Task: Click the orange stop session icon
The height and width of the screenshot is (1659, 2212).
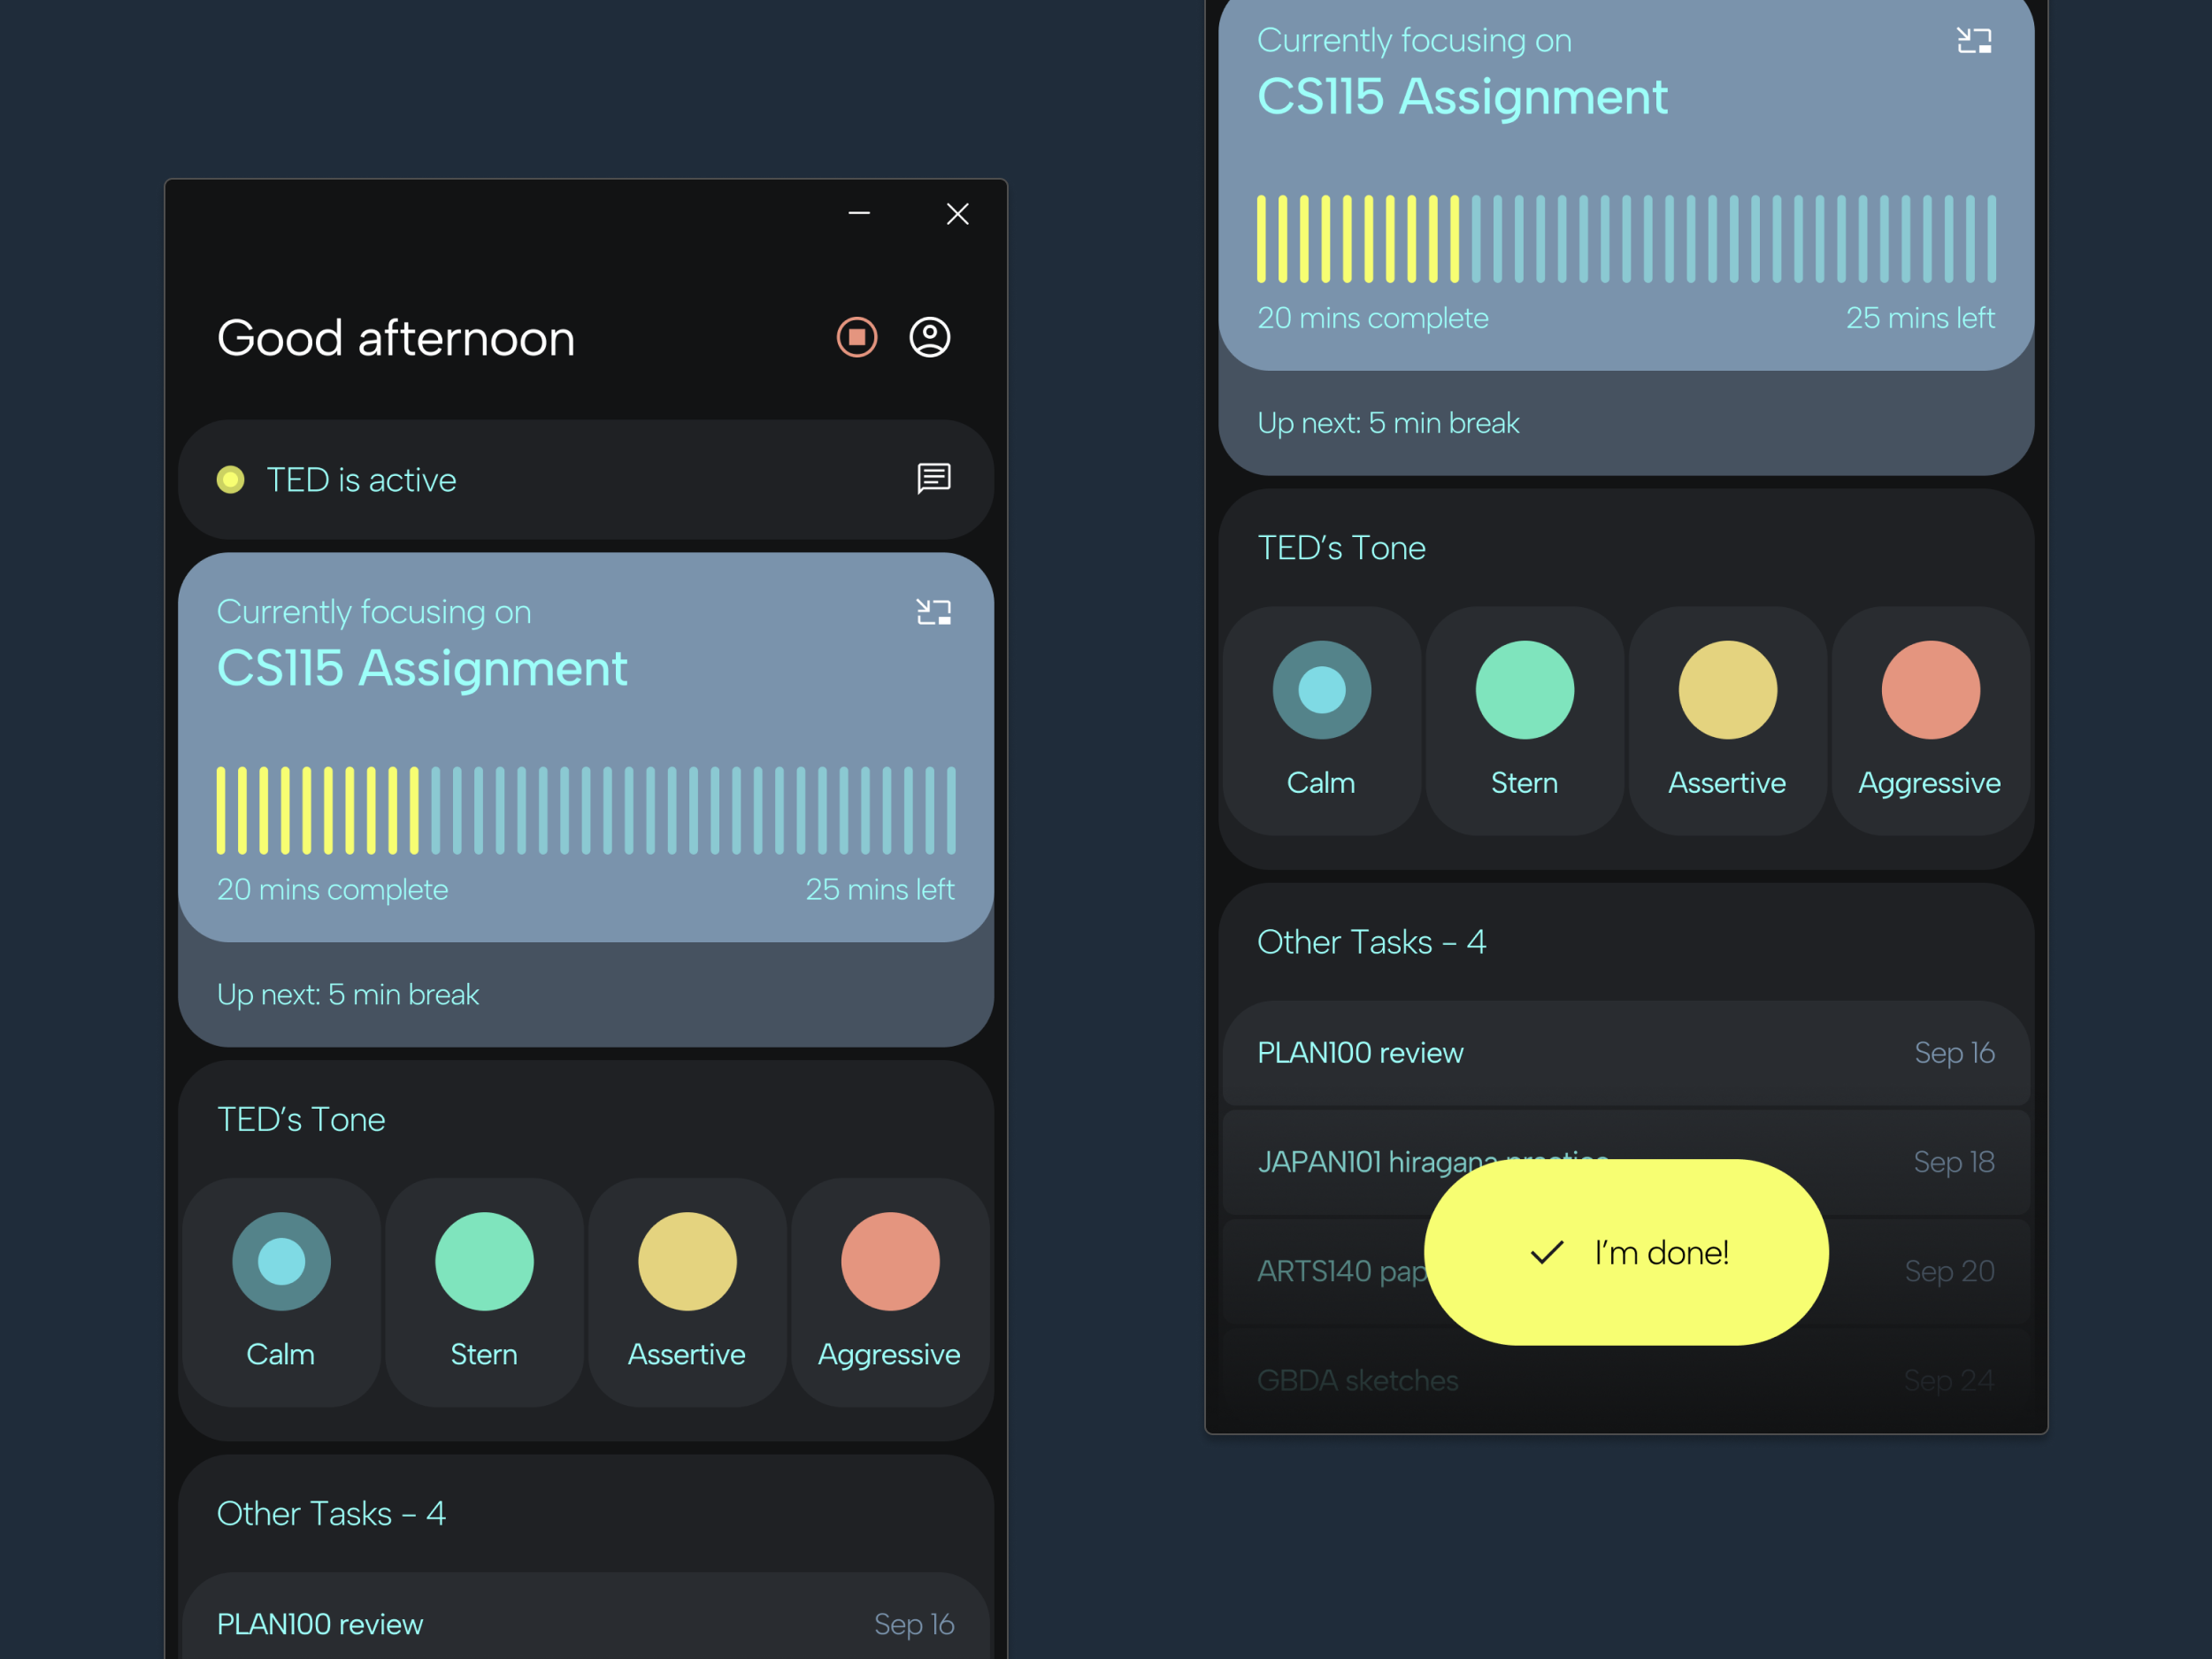Action: (x=856, y=337)
